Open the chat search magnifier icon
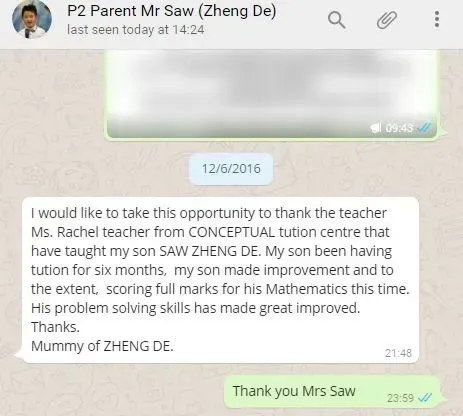Viewport: 463px width, 416px height. (x=336, y=20)
